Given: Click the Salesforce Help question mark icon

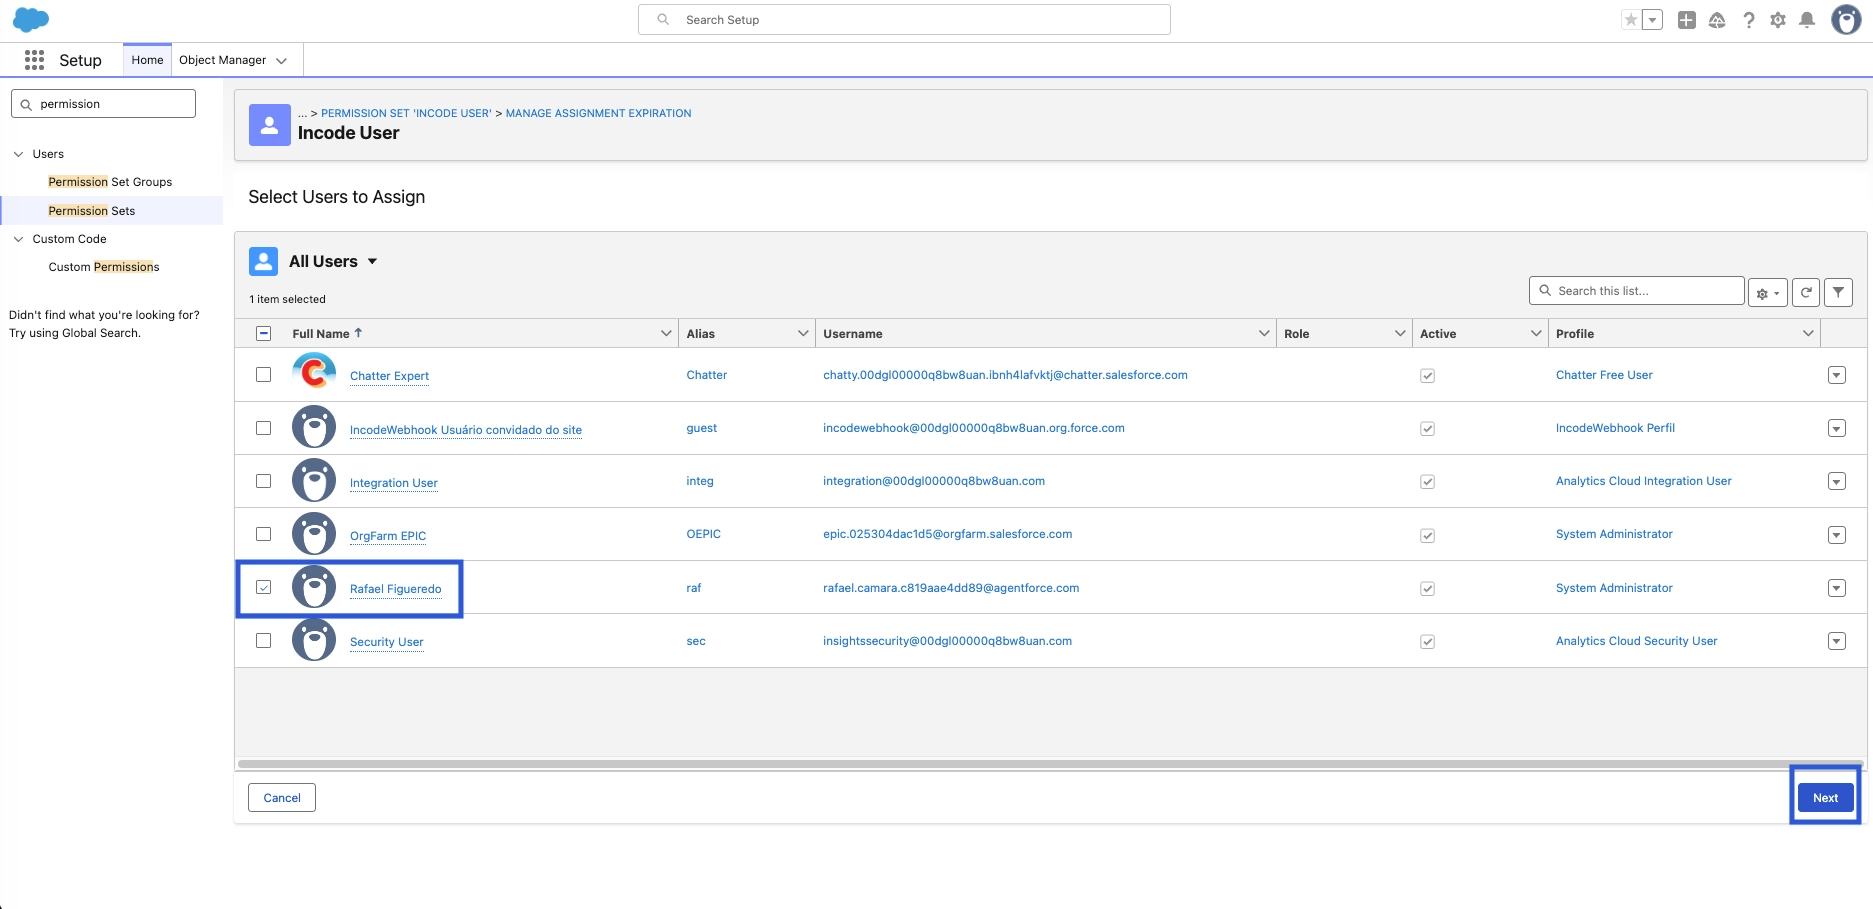Looking at the screenshot, I should 1748,20.
